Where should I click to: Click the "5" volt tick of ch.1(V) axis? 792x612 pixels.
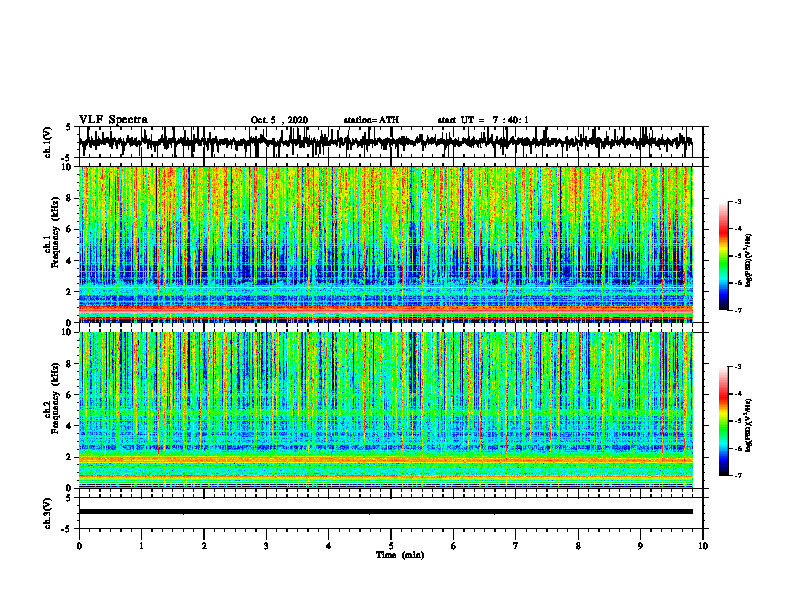click(68, 128)
